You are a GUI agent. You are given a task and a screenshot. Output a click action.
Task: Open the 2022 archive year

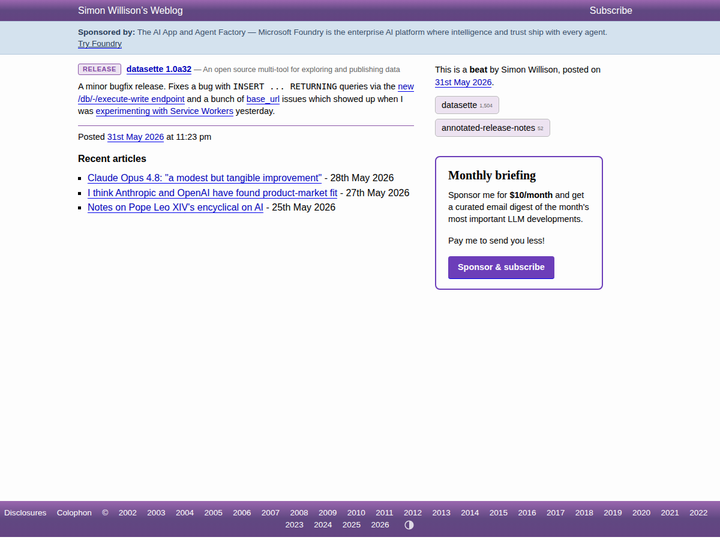point(698,513)
